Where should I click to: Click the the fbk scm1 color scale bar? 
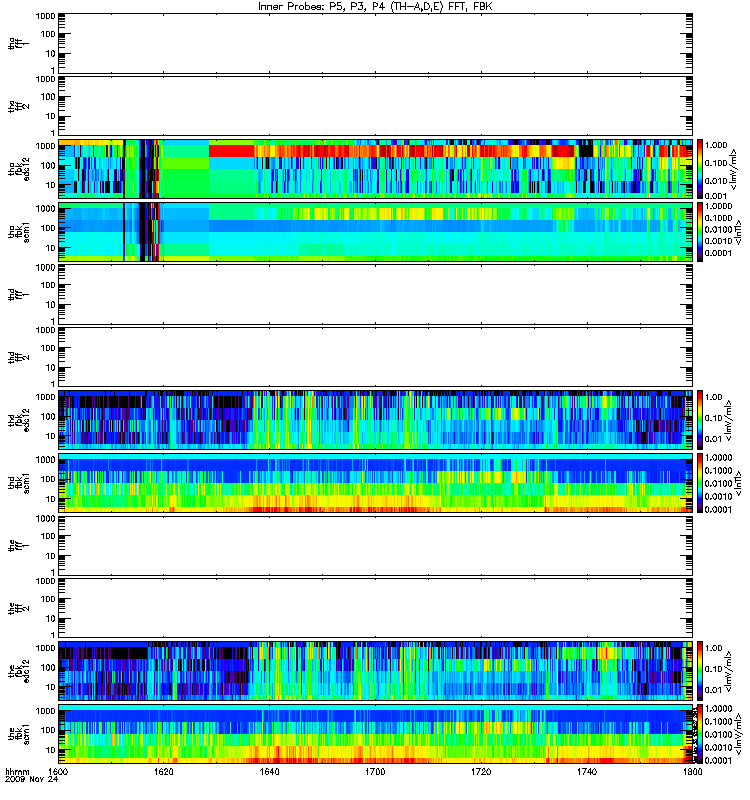[x=700, y=734]
